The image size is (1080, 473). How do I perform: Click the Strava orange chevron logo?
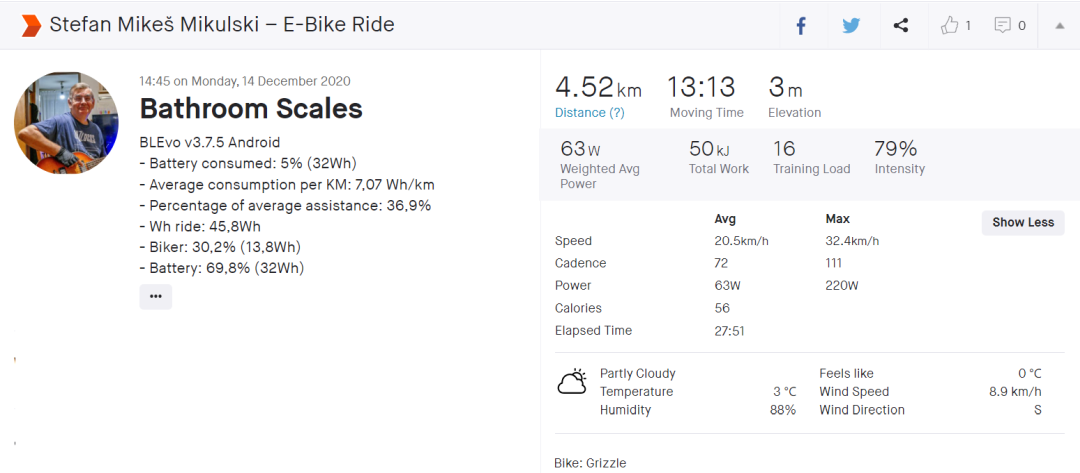click(31, 25)
